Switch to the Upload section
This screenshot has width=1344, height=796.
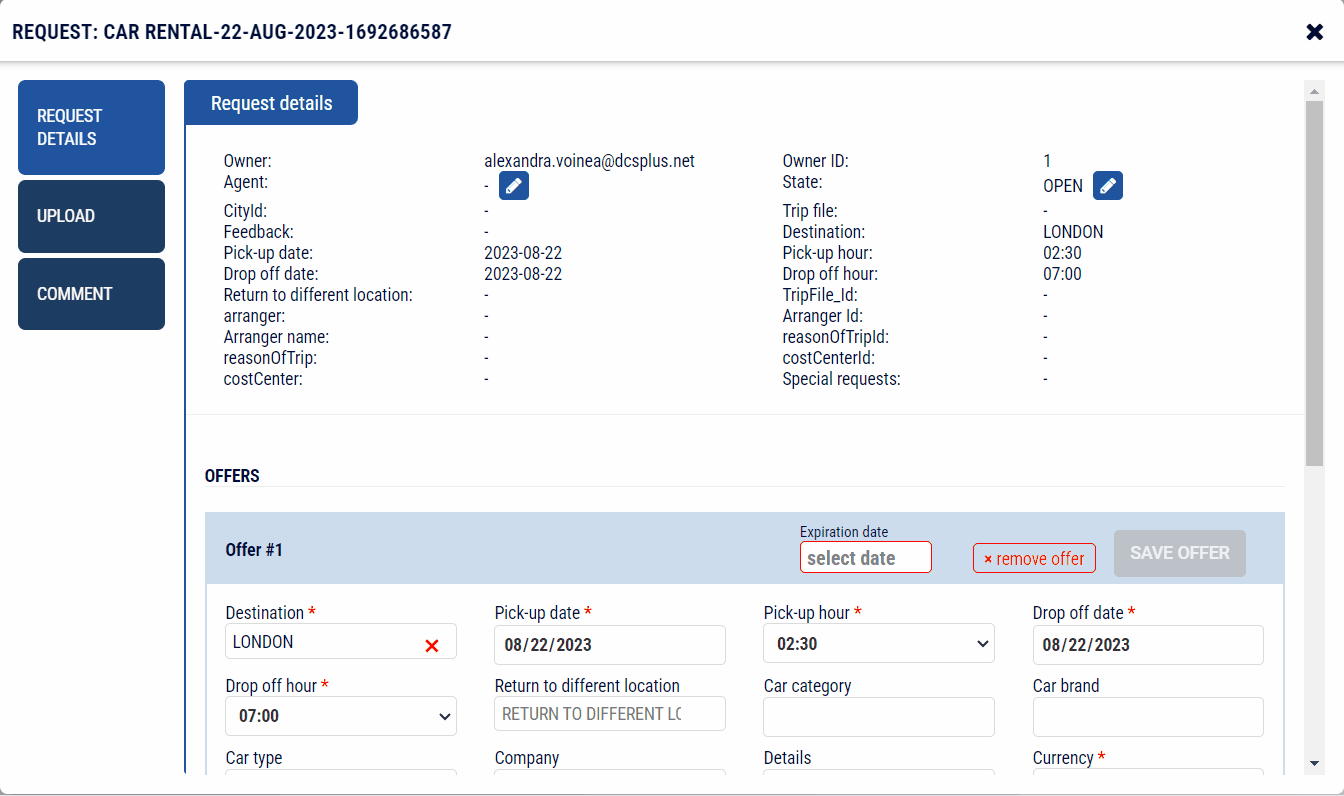click(x=91, y=216)
